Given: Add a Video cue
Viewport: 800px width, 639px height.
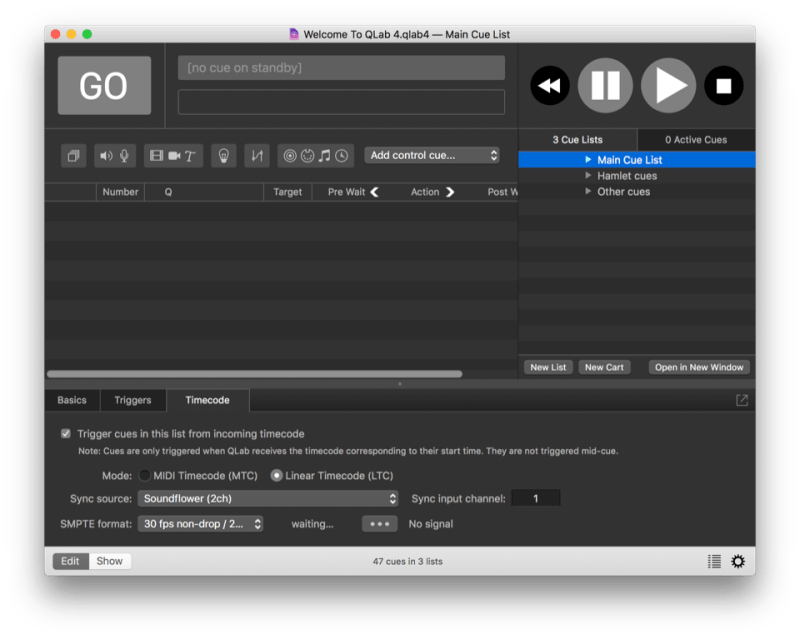Looking at the screenshot, I should (156, 156).
